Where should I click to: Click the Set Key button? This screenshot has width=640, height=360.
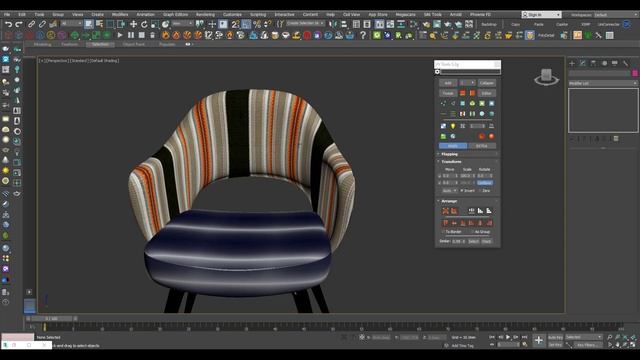click(x=555, y=345)
